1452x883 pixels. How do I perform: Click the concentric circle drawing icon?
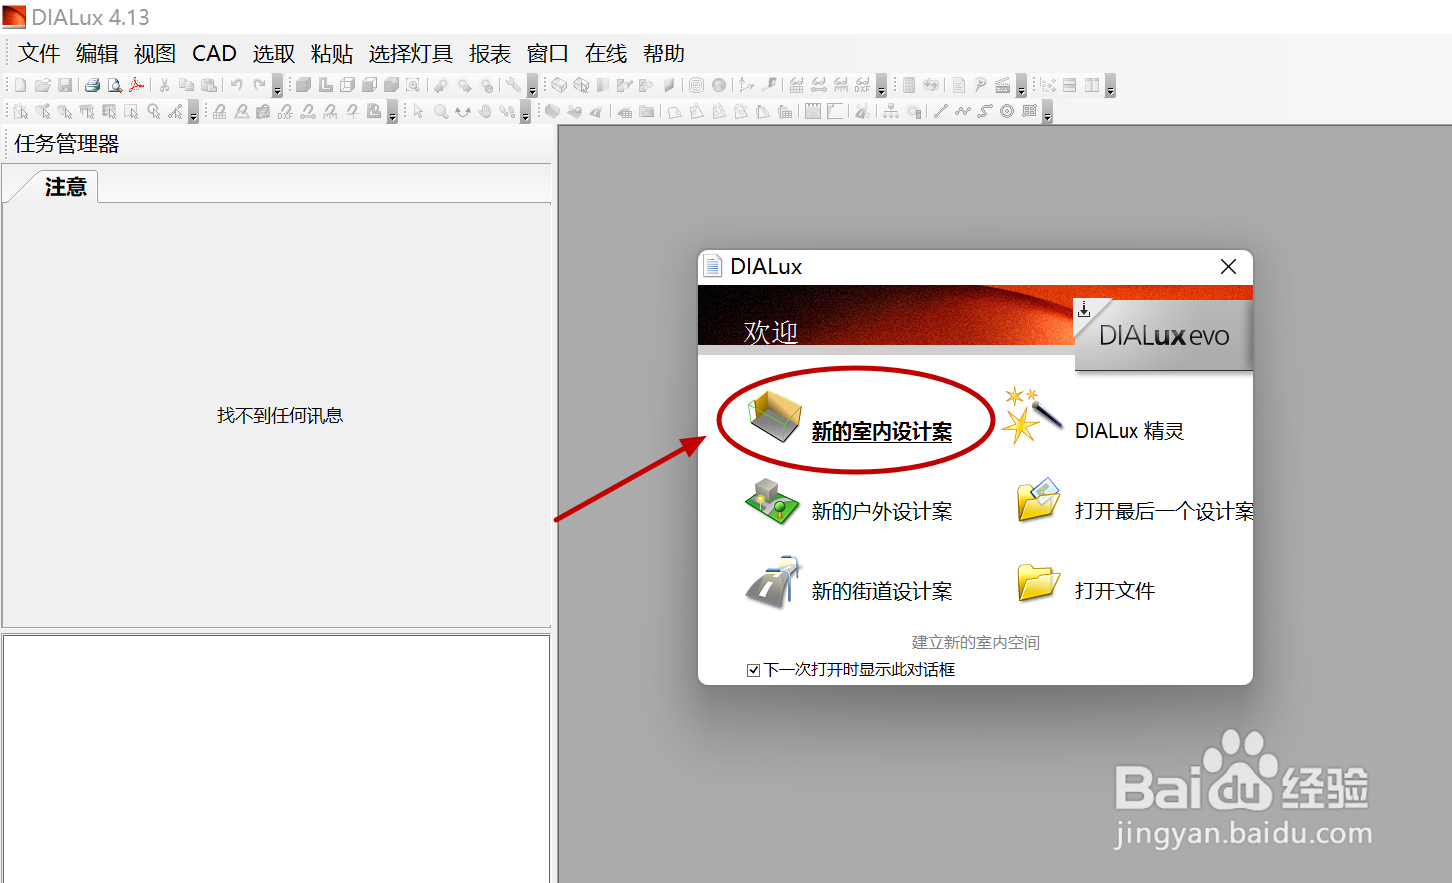click(1006, 111)
